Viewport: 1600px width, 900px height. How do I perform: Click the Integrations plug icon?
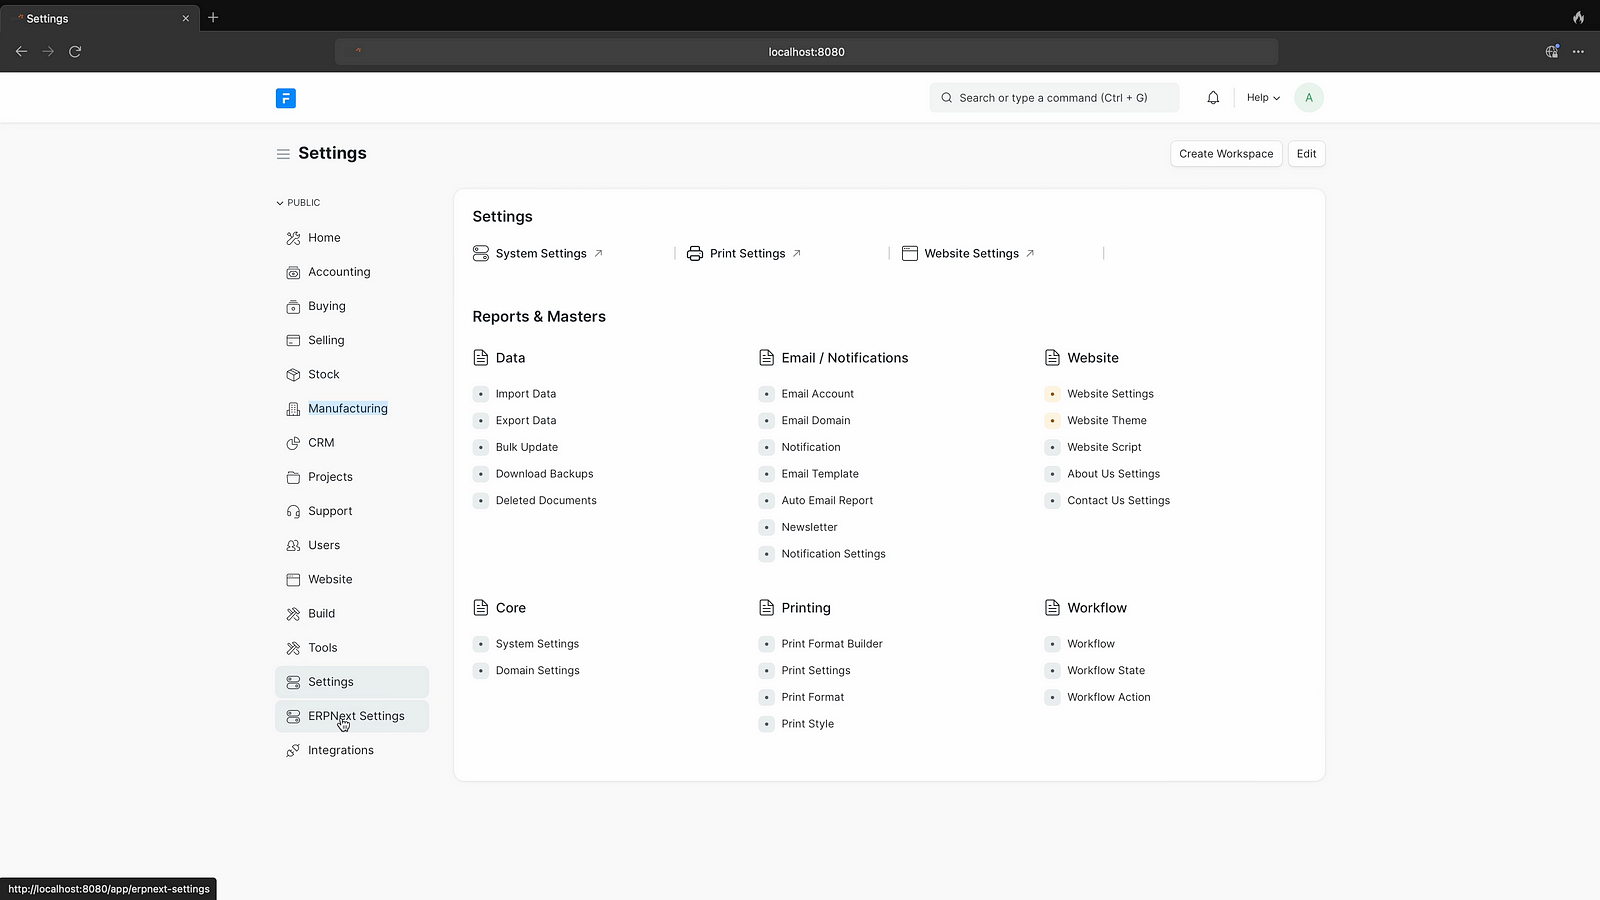tap(293, 751)
